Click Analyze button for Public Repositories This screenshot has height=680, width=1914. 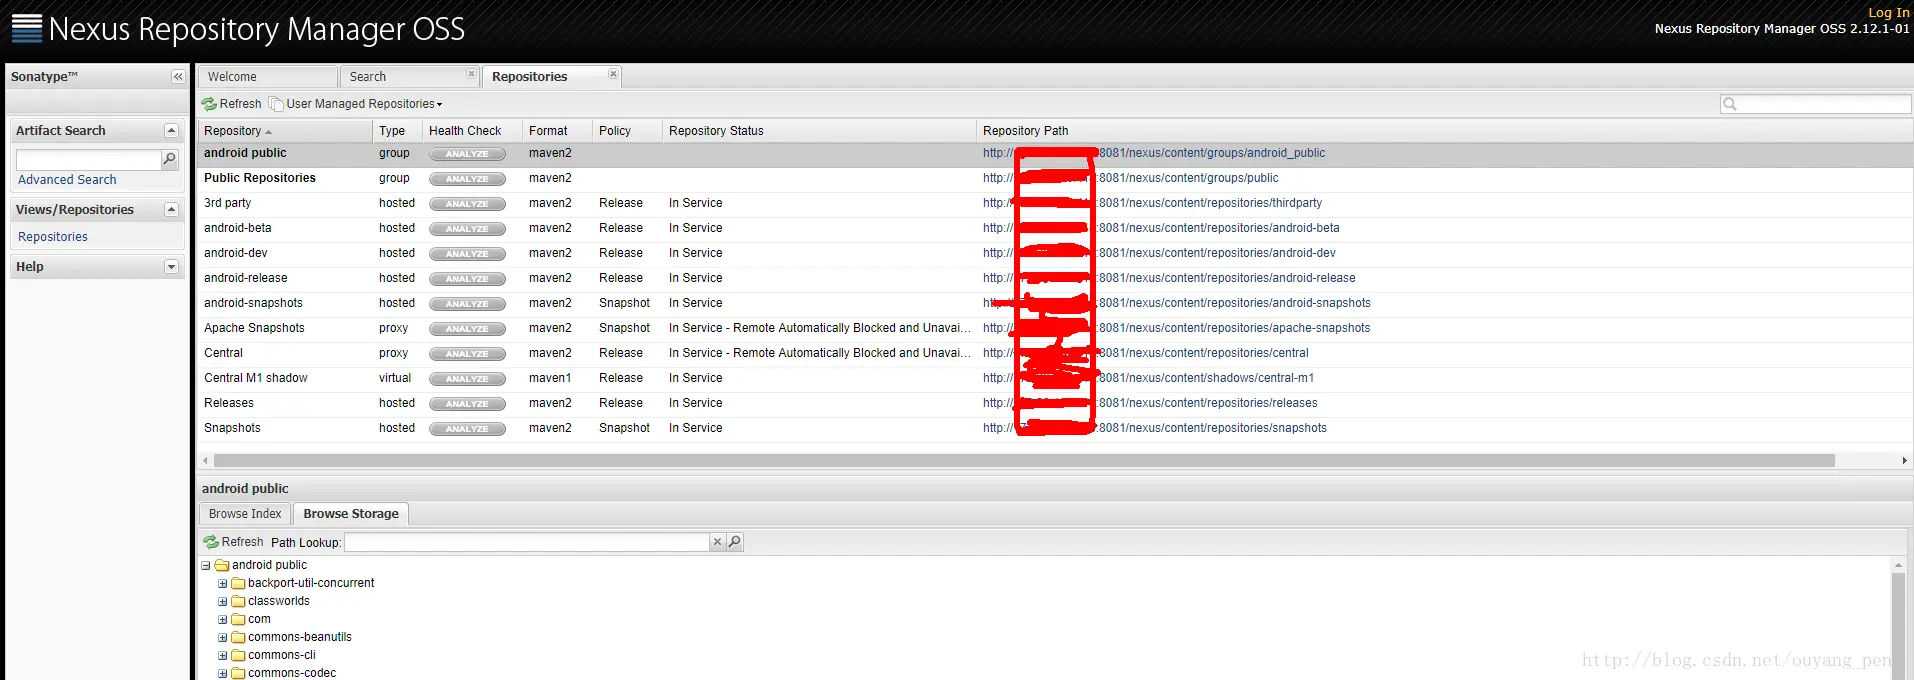467,179
